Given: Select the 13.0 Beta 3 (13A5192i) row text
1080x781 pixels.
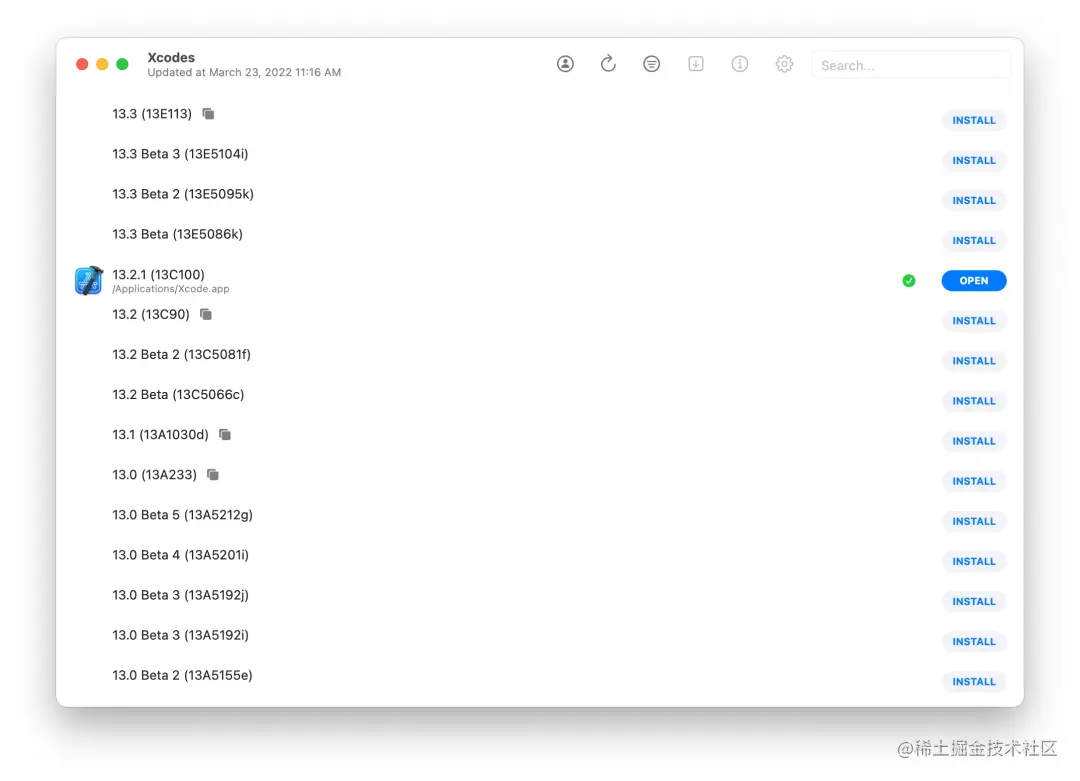Looking at the screenshot, I should pyautogui.click(x=180, y=635).
